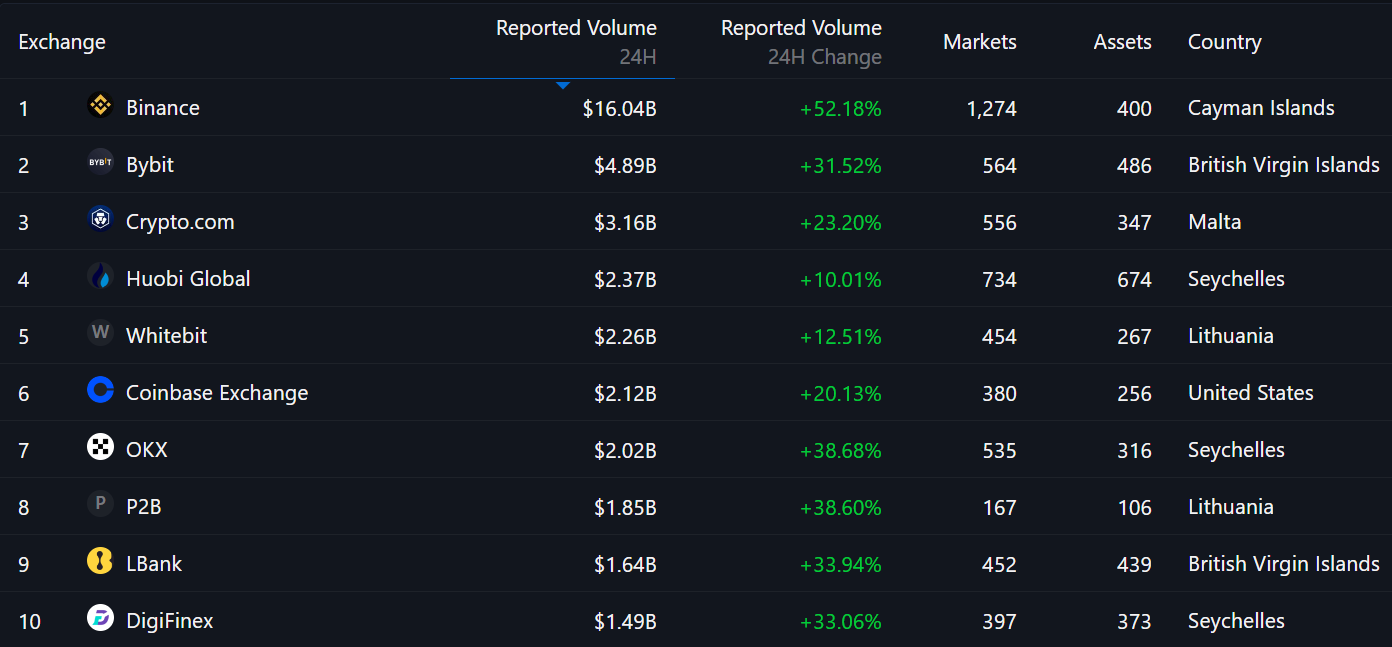Click the Bybit exchange logo

click(x=100, y=164)
